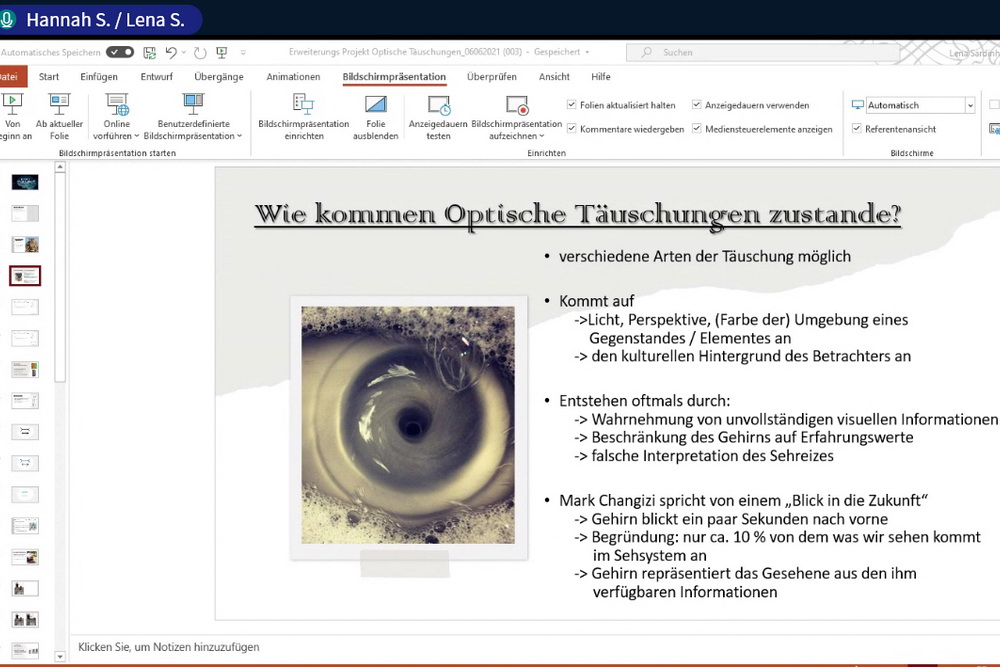Select the third slide thumbnail with photo
The width and height of the screenshot is (1000, 667).
coord(25,244)
